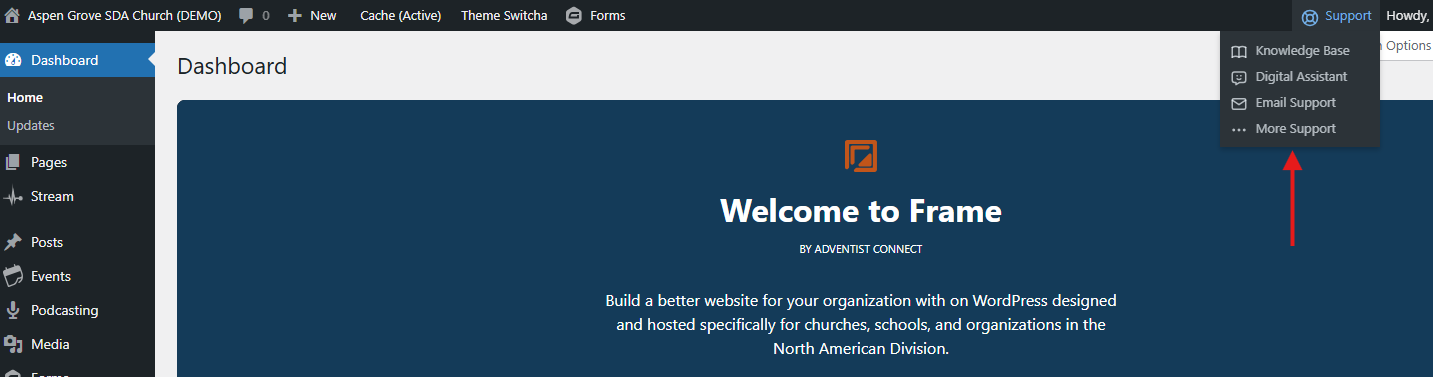Click the 'BY ADVENTIST CONNECT' subtitle
Image resolution: width=1433 pixels, height=377 pixels.
click(861, 249)
